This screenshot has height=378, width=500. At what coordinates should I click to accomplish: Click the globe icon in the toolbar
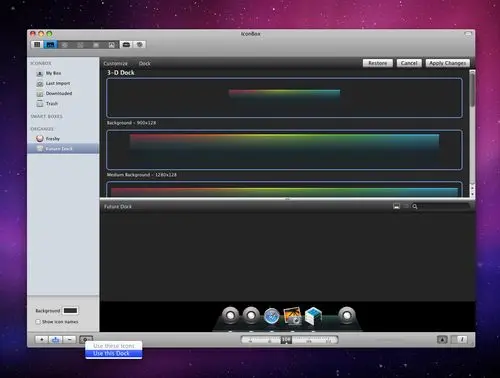point(140,44)
